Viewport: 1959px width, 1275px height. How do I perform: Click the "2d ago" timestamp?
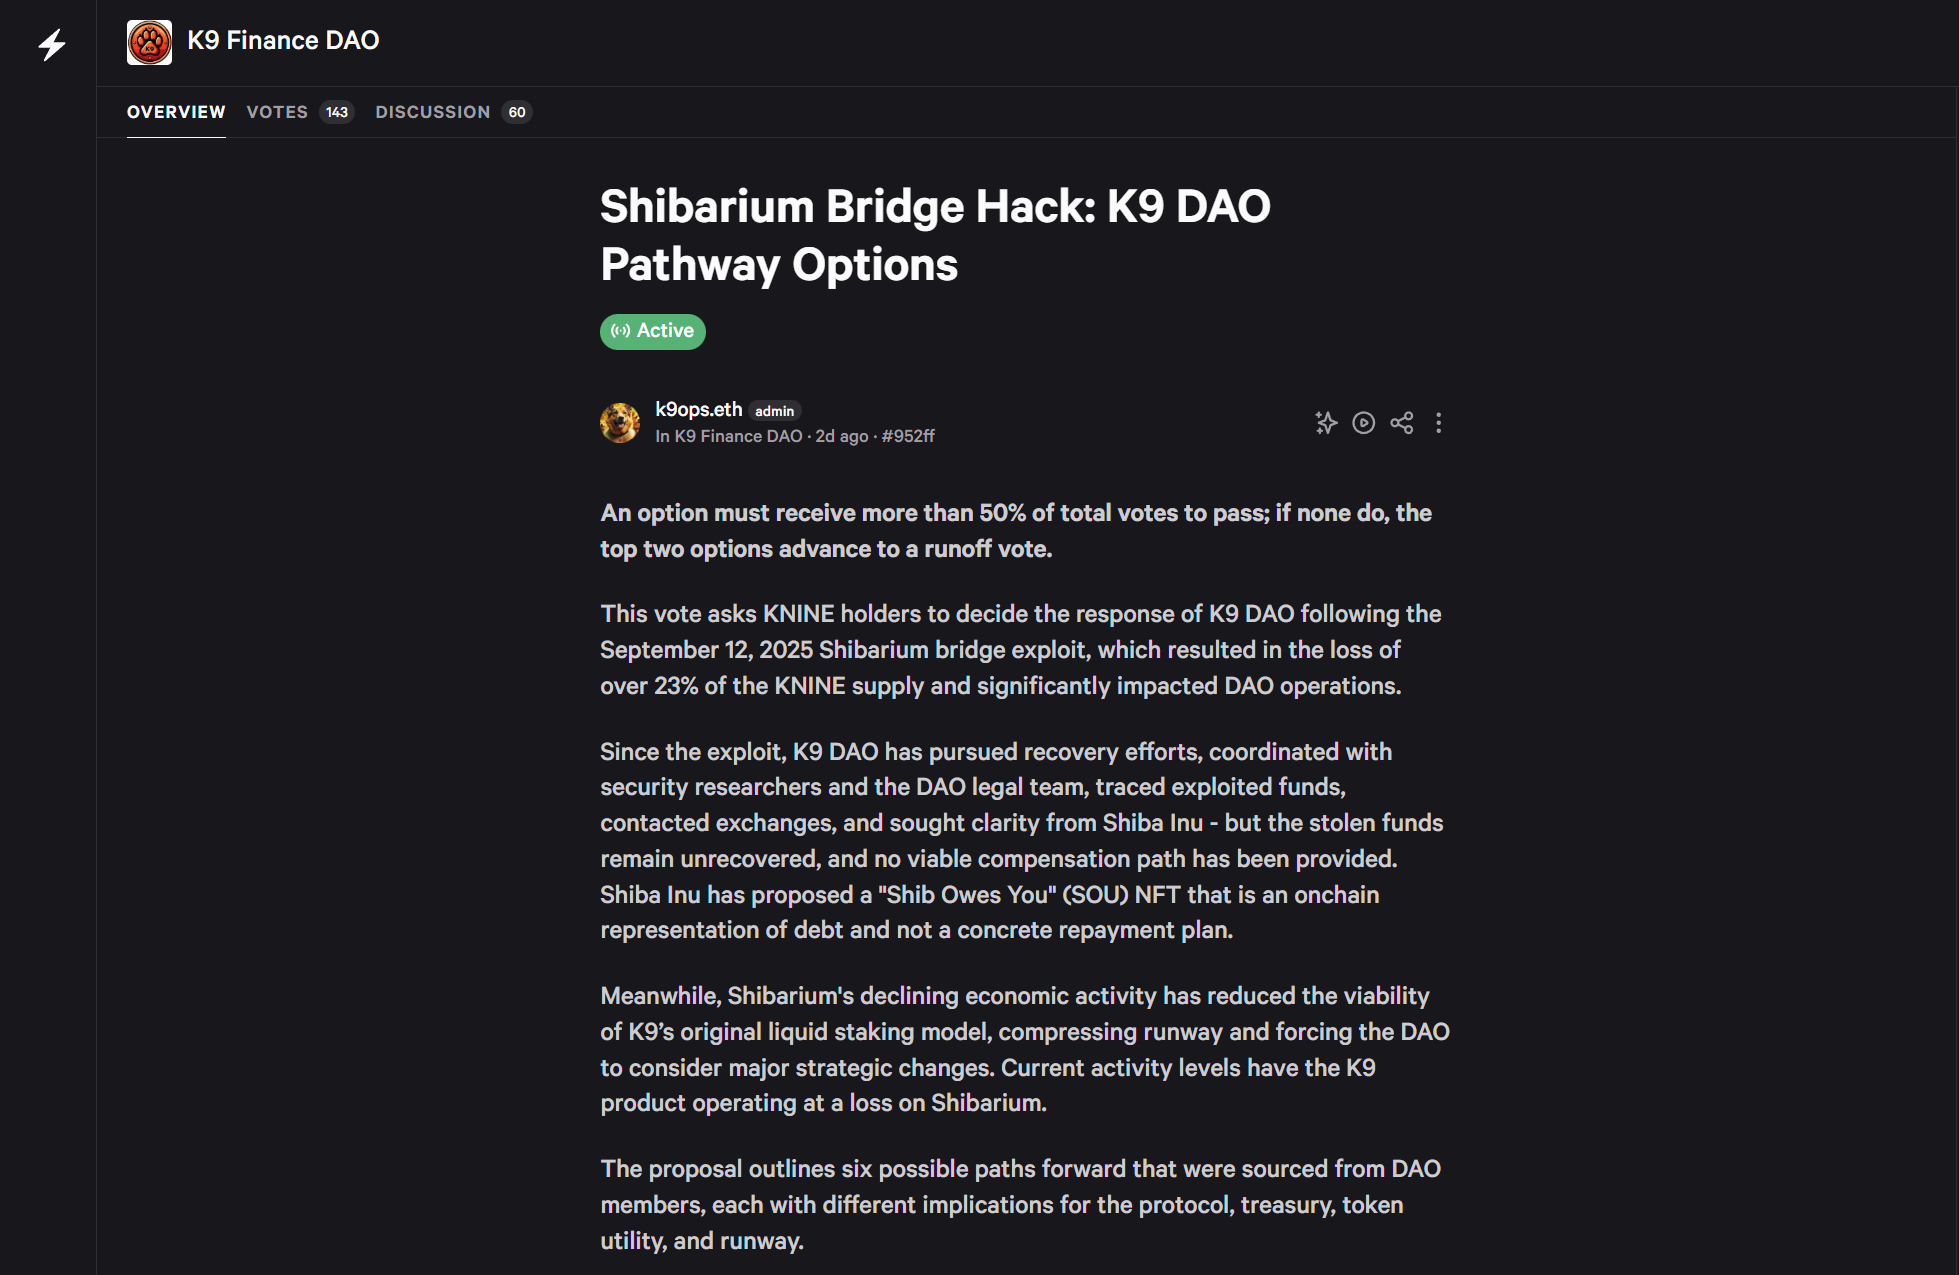tap(842, 436)
